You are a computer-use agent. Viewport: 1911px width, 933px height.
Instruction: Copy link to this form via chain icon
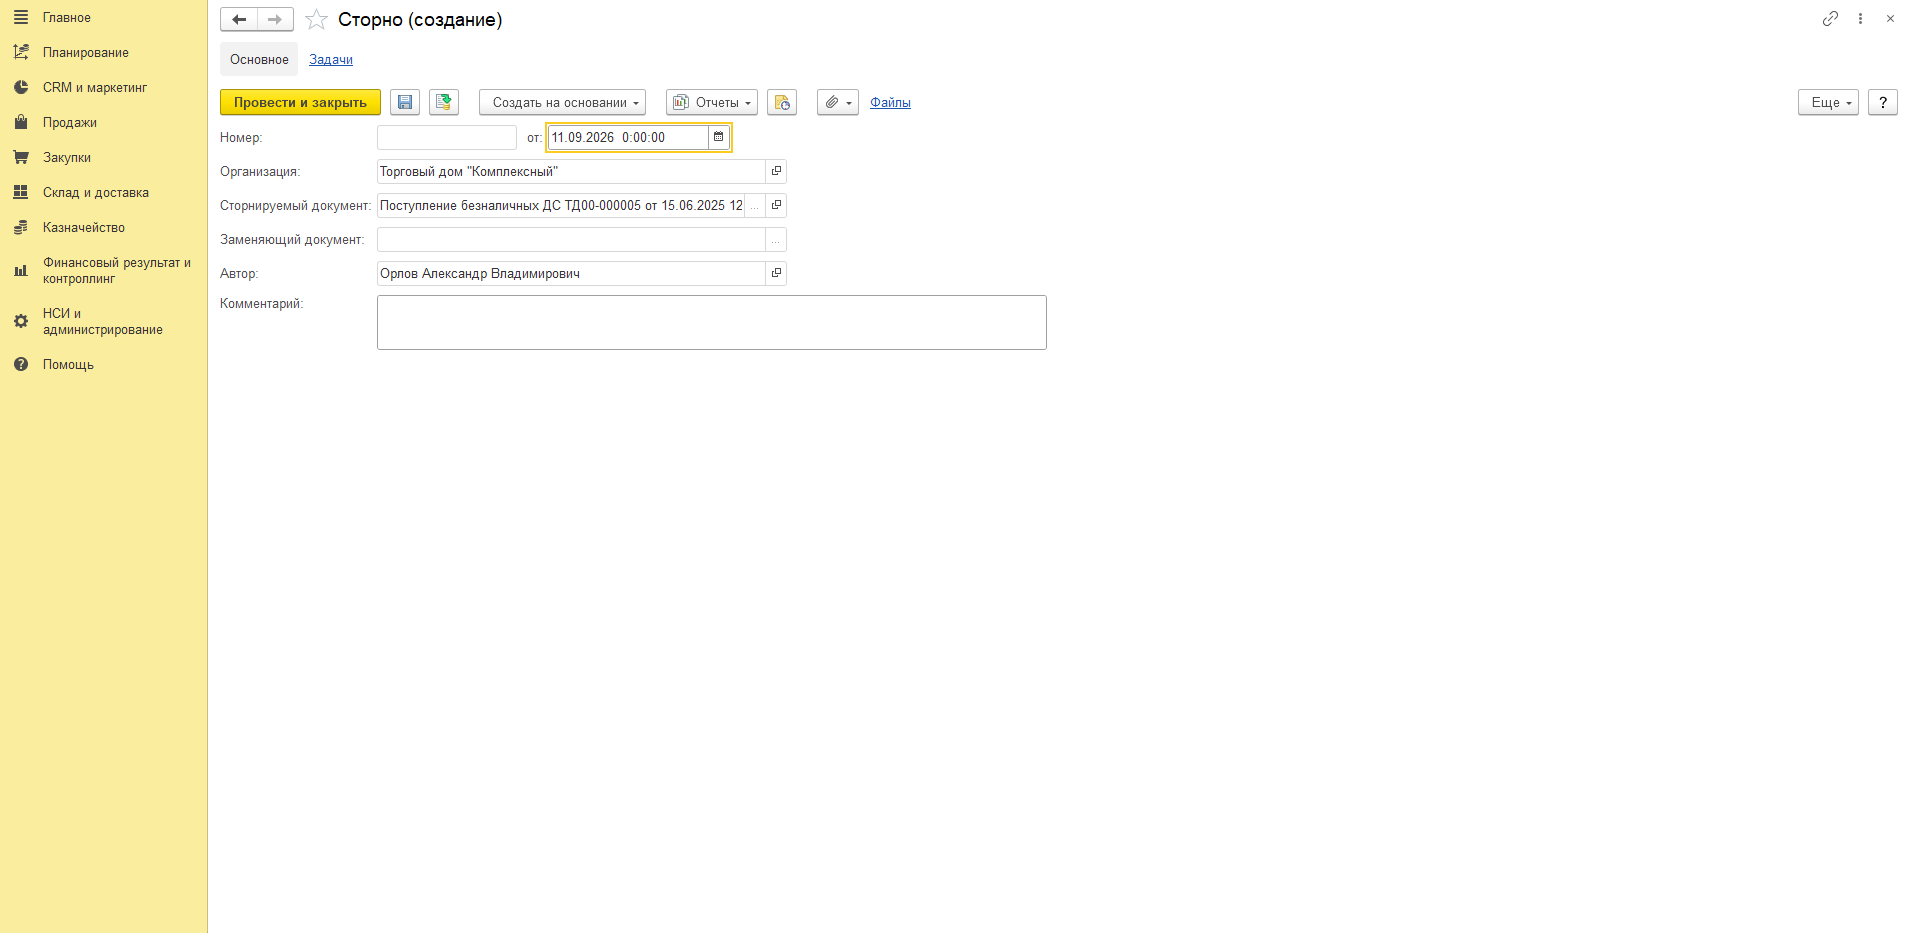(1830, 19)
